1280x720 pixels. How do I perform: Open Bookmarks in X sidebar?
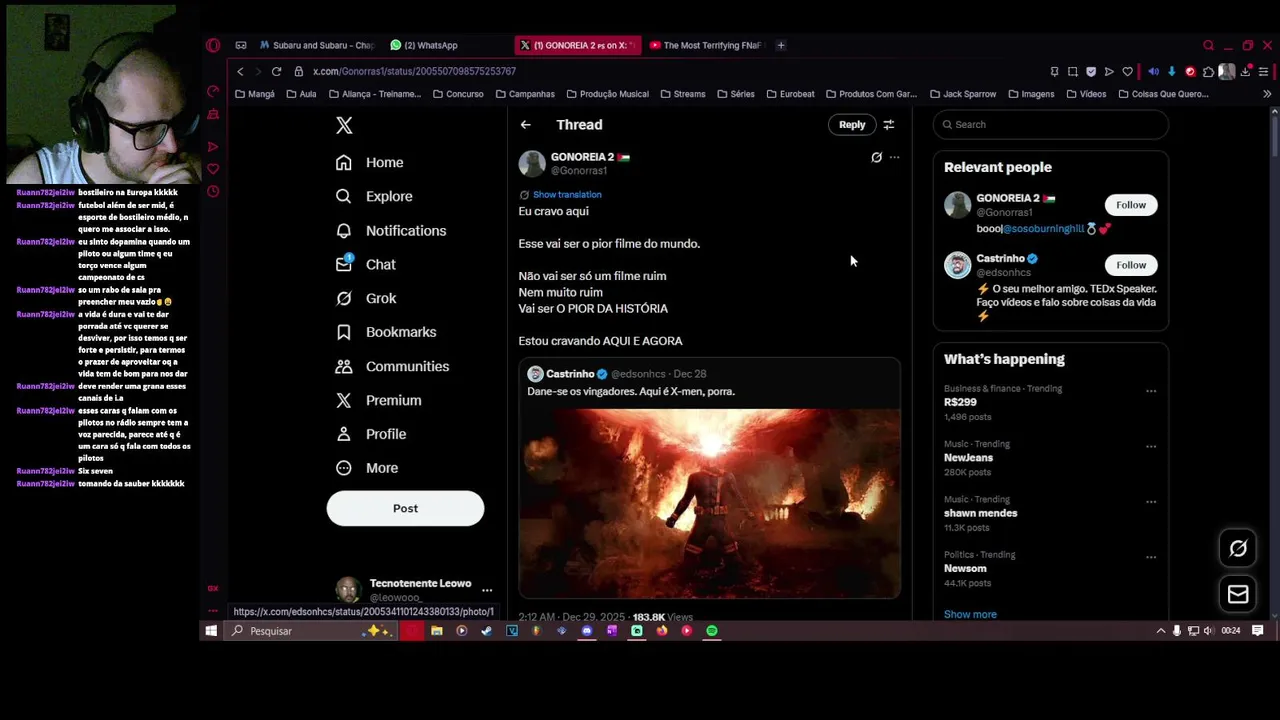pyautogui.click(x=386, y=332)
